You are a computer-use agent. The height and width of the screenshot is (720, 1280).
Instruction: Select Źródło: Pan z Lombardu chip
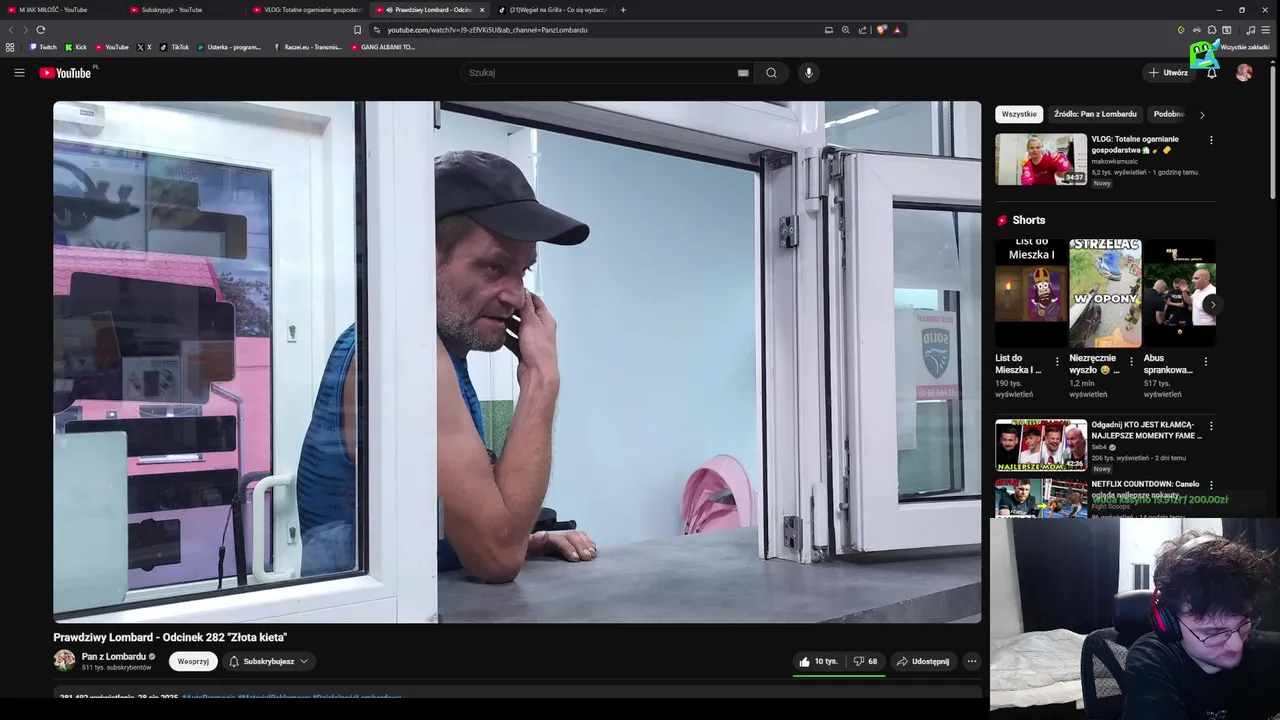pos(1095,114)
